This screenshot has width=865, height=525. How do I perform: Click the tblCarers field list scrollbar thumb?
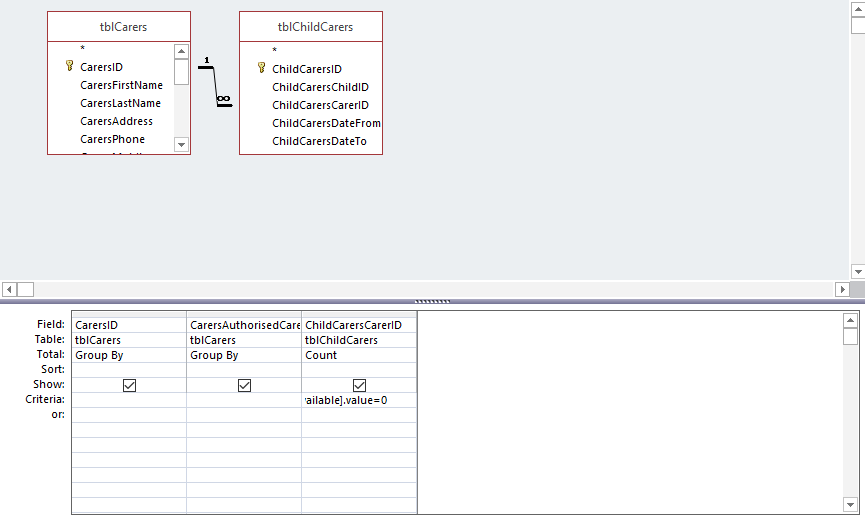pos(181,72)
